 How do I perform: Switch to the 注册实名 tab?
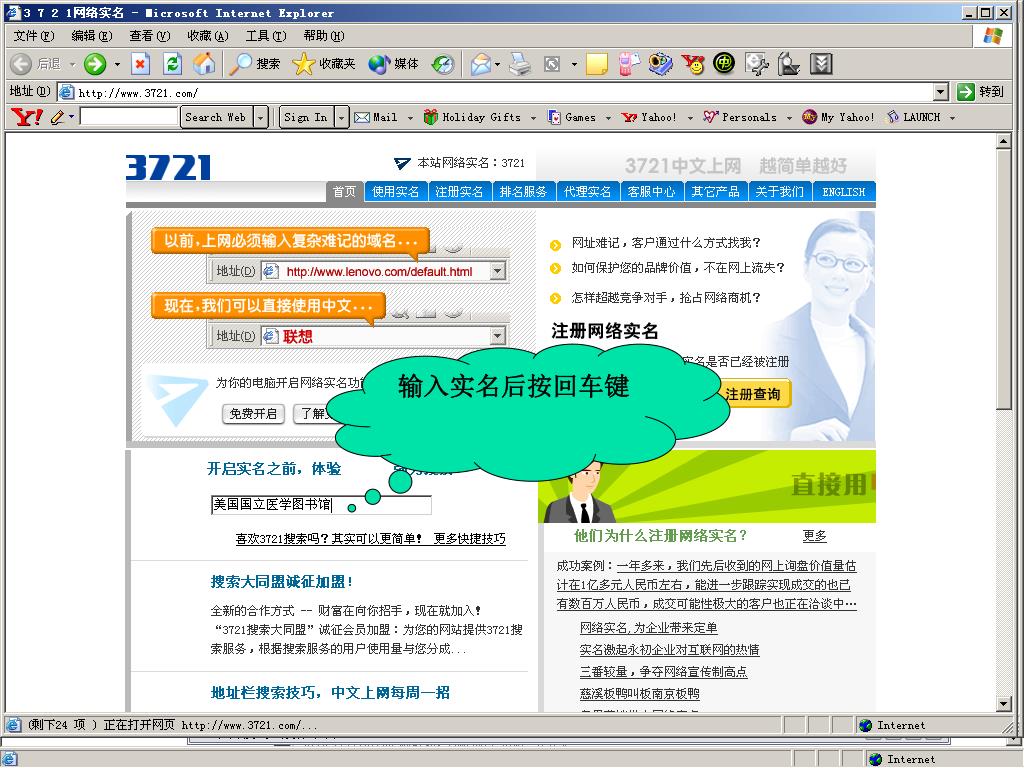pos(459,191)
